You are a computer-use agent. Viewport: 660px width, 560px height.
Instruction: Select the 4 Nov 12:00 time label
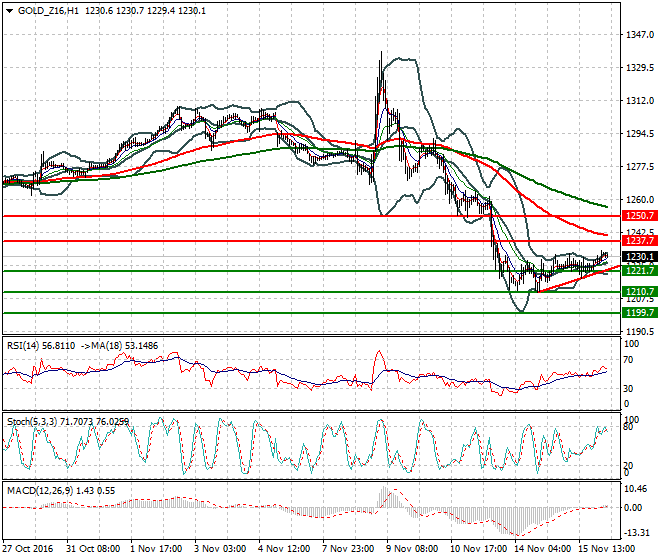(x=284, y=549)
